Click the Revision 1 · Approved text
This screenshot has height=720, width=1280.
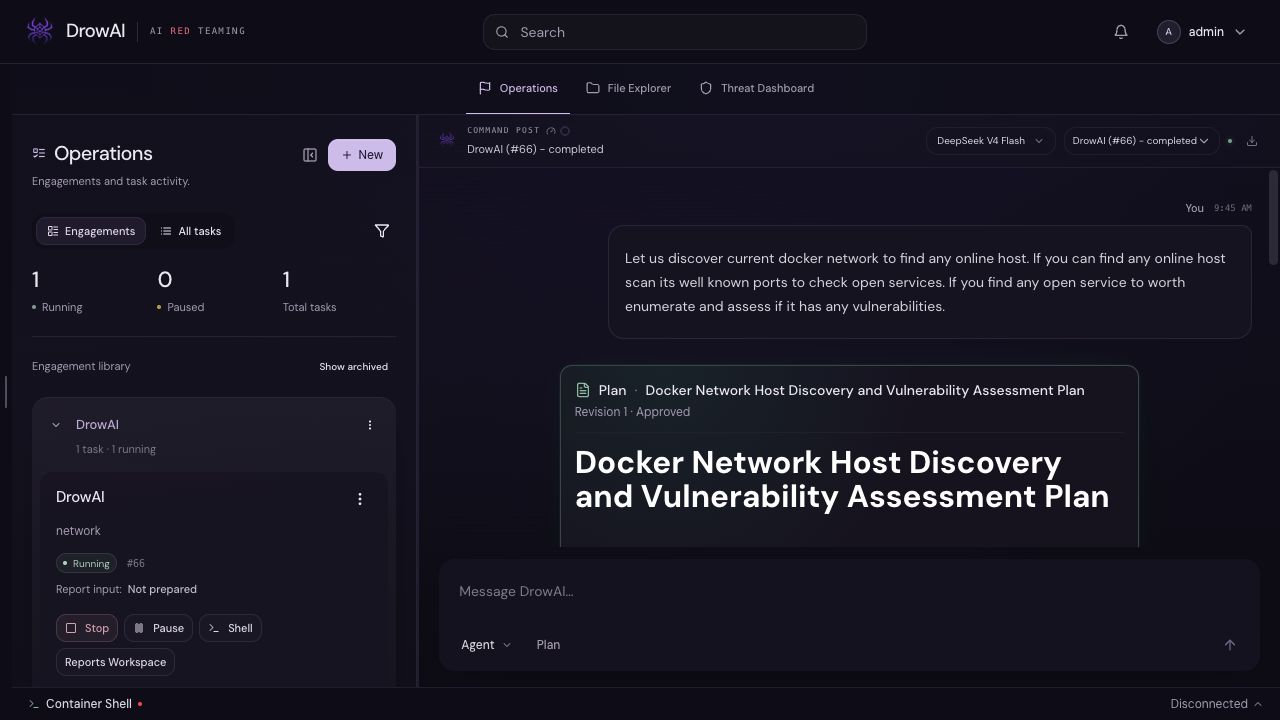(x=632, y=412)
